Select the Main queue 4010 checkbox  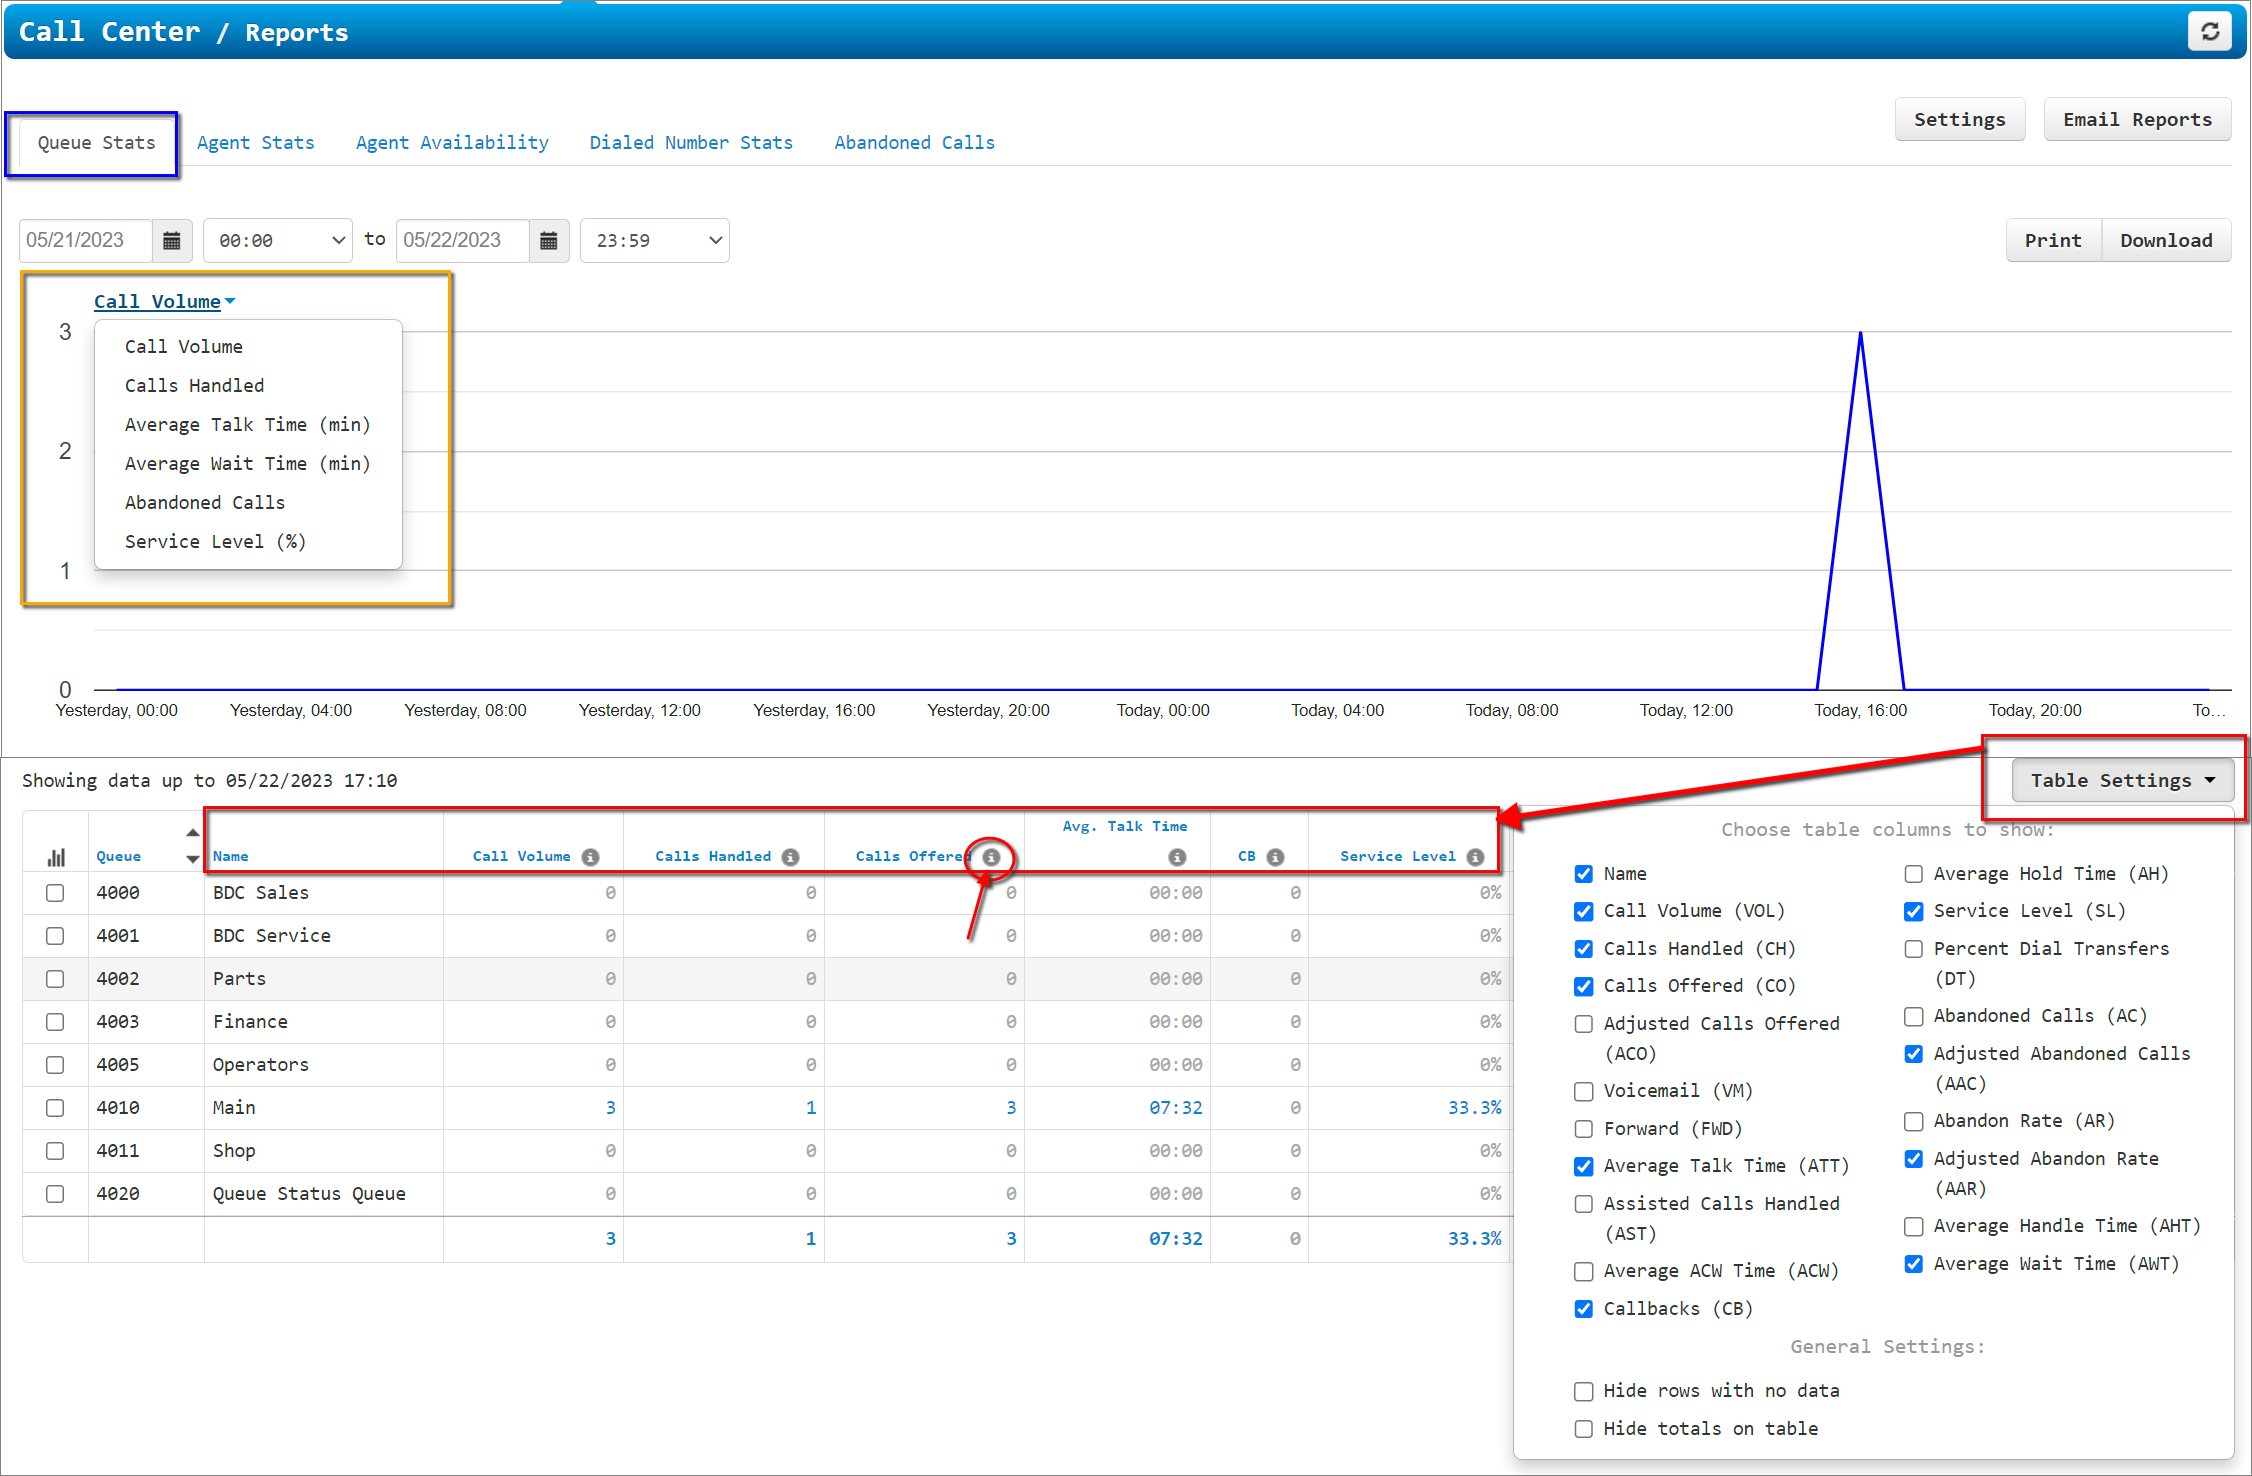(55, 1108)
